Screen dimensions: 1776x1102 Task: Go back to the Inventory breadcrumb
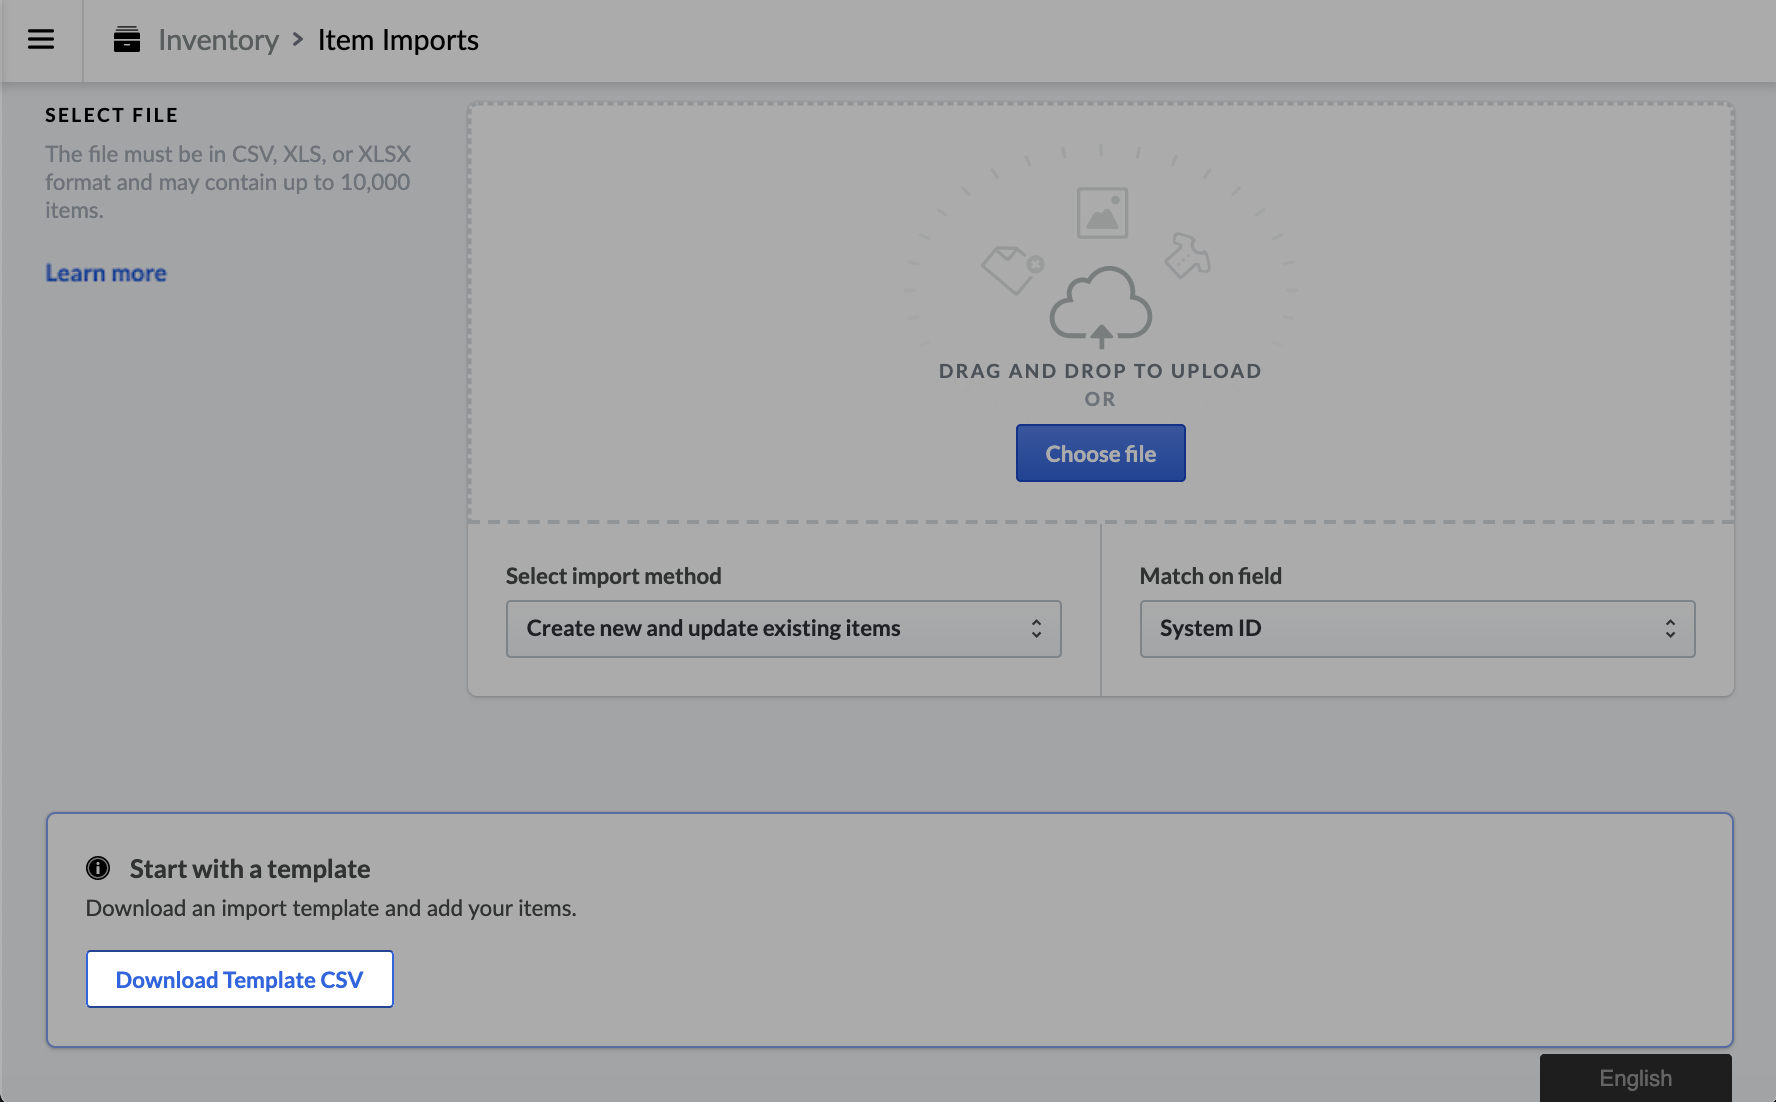coord(218,40)
